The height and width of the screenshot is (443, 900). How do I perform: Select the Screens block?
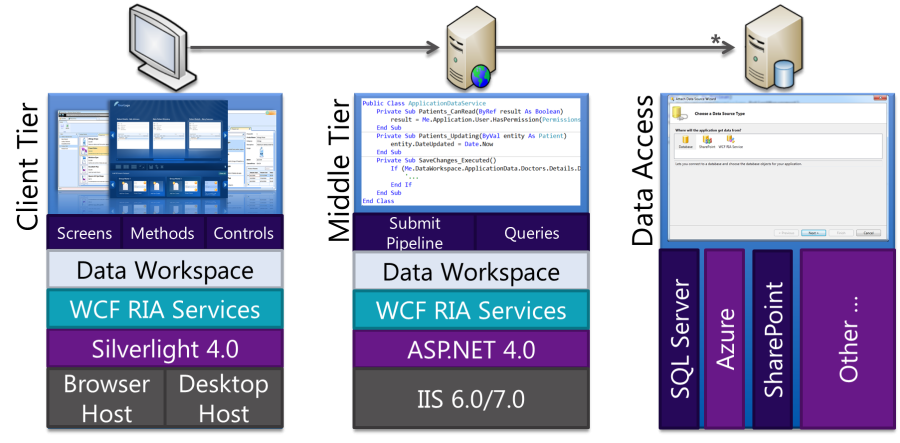pos(84,233)
